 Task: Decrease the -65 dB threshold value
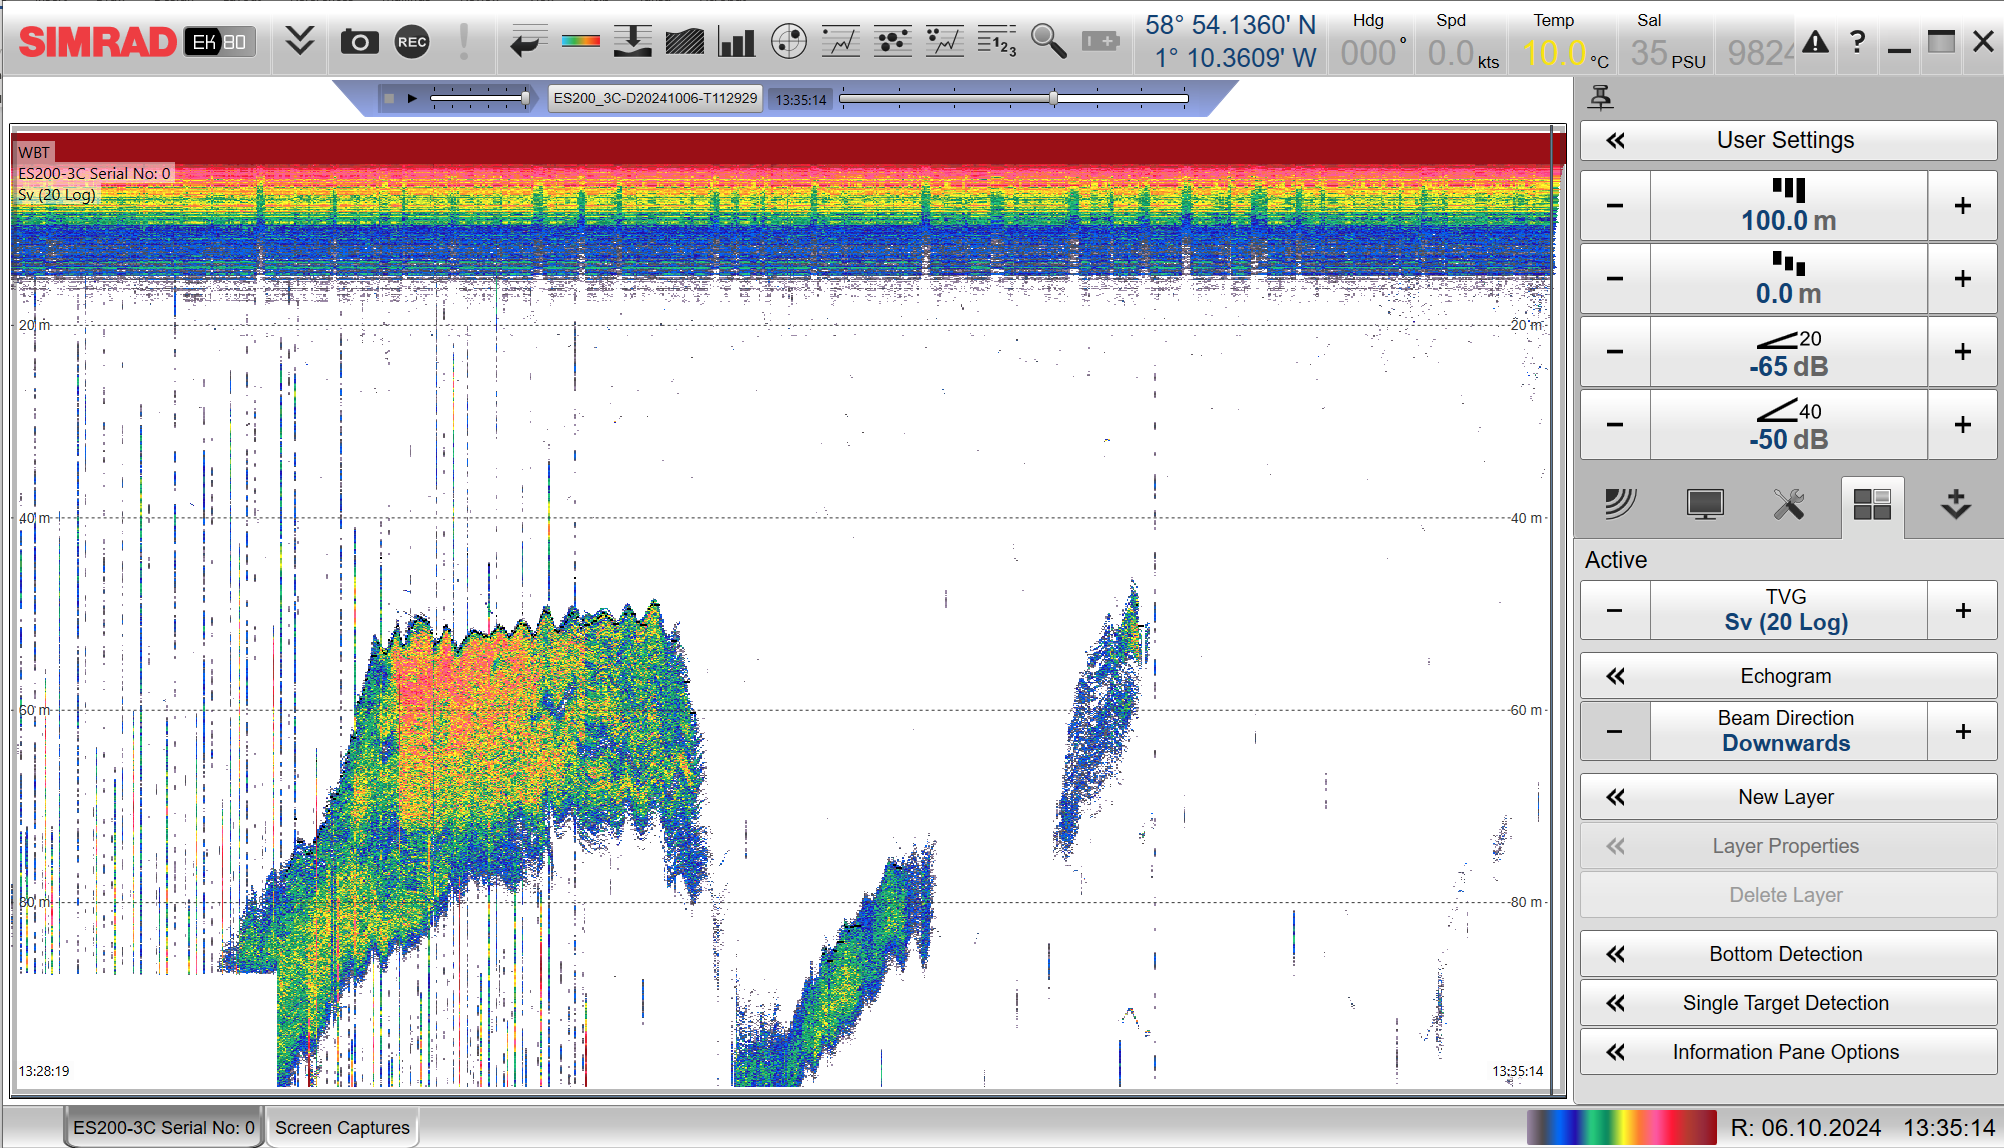pos(1615,352)
